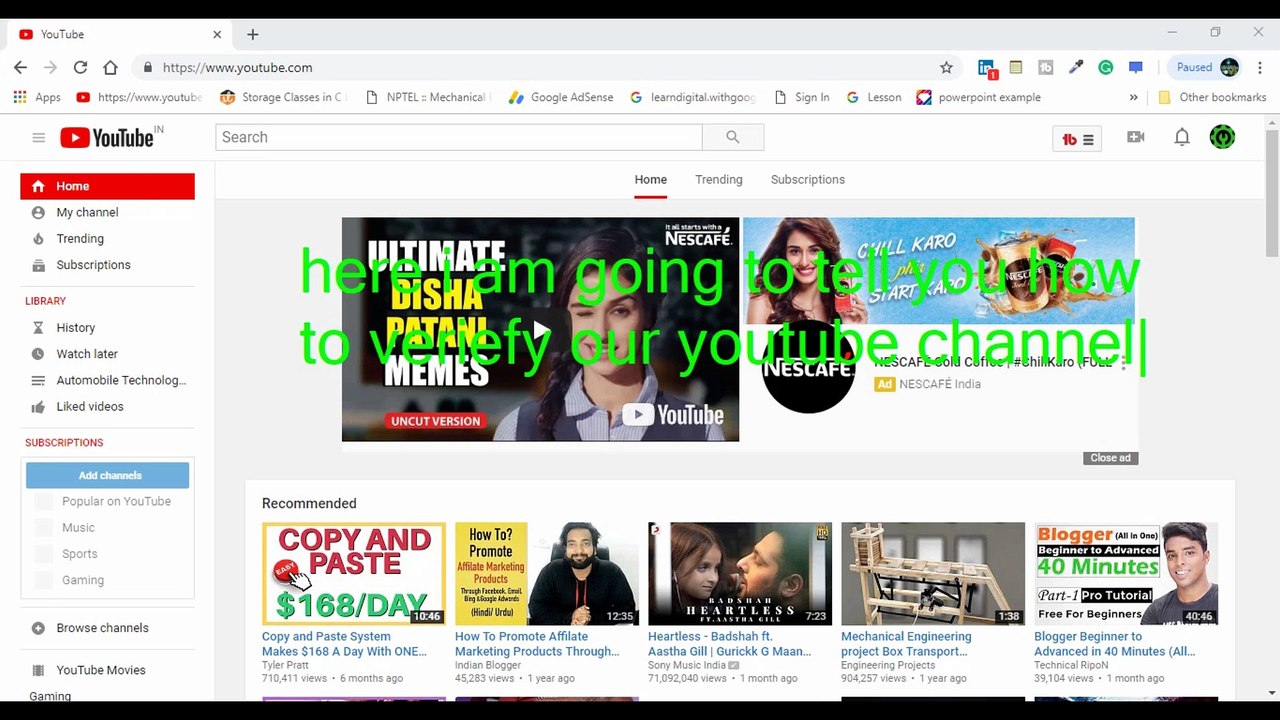Viewport: 1280px width, 720px height.
Task: Open Mechanical Engineering project thumbnail
Action: point(932,573)
